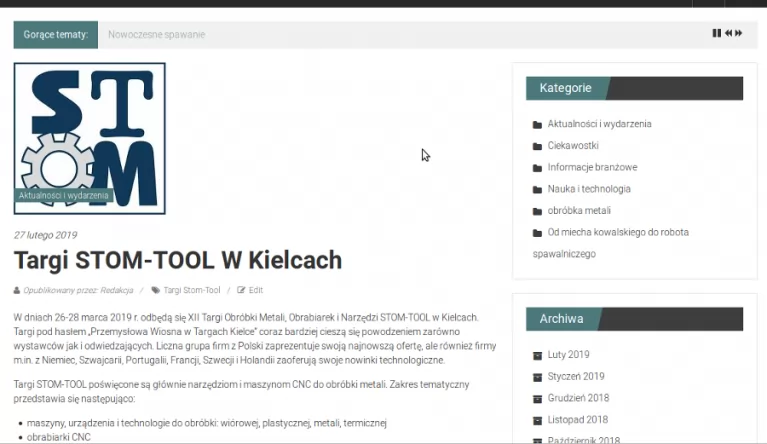Image resolution: width=767 pixels, height=444 pixels.
Task: Click the Gorące tematy label
Action: [56, 35]
